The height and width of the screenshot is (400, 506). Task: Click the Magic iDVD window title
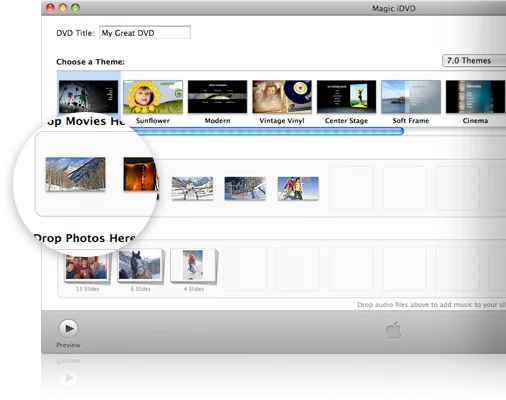tap(394, 8)
